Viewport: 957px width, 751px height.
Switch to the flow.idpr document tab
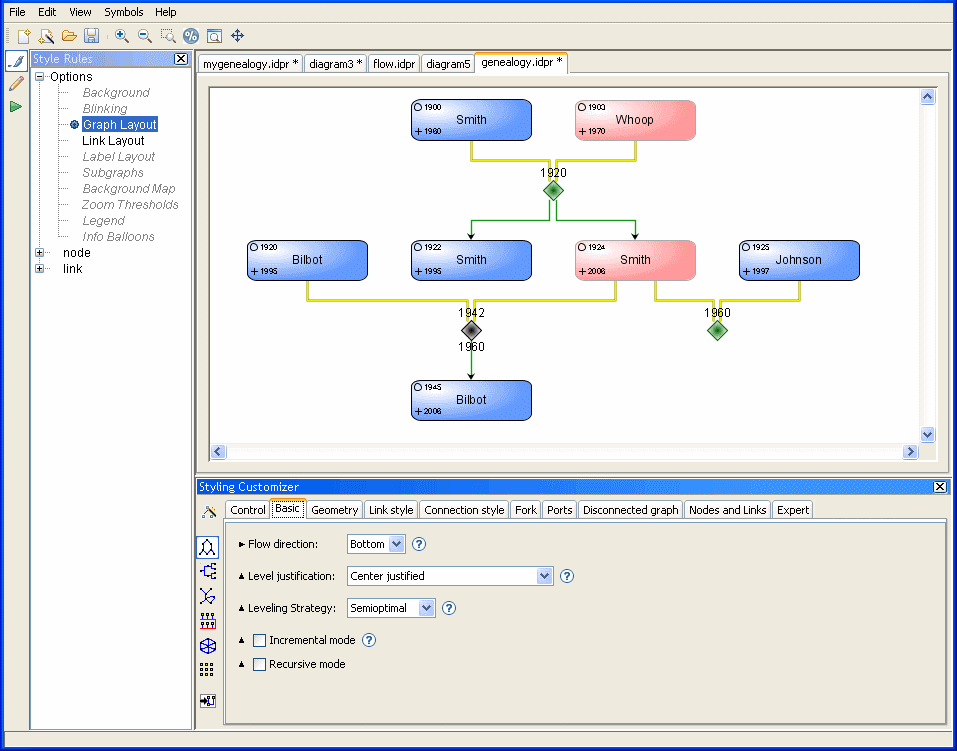[394, 64]
